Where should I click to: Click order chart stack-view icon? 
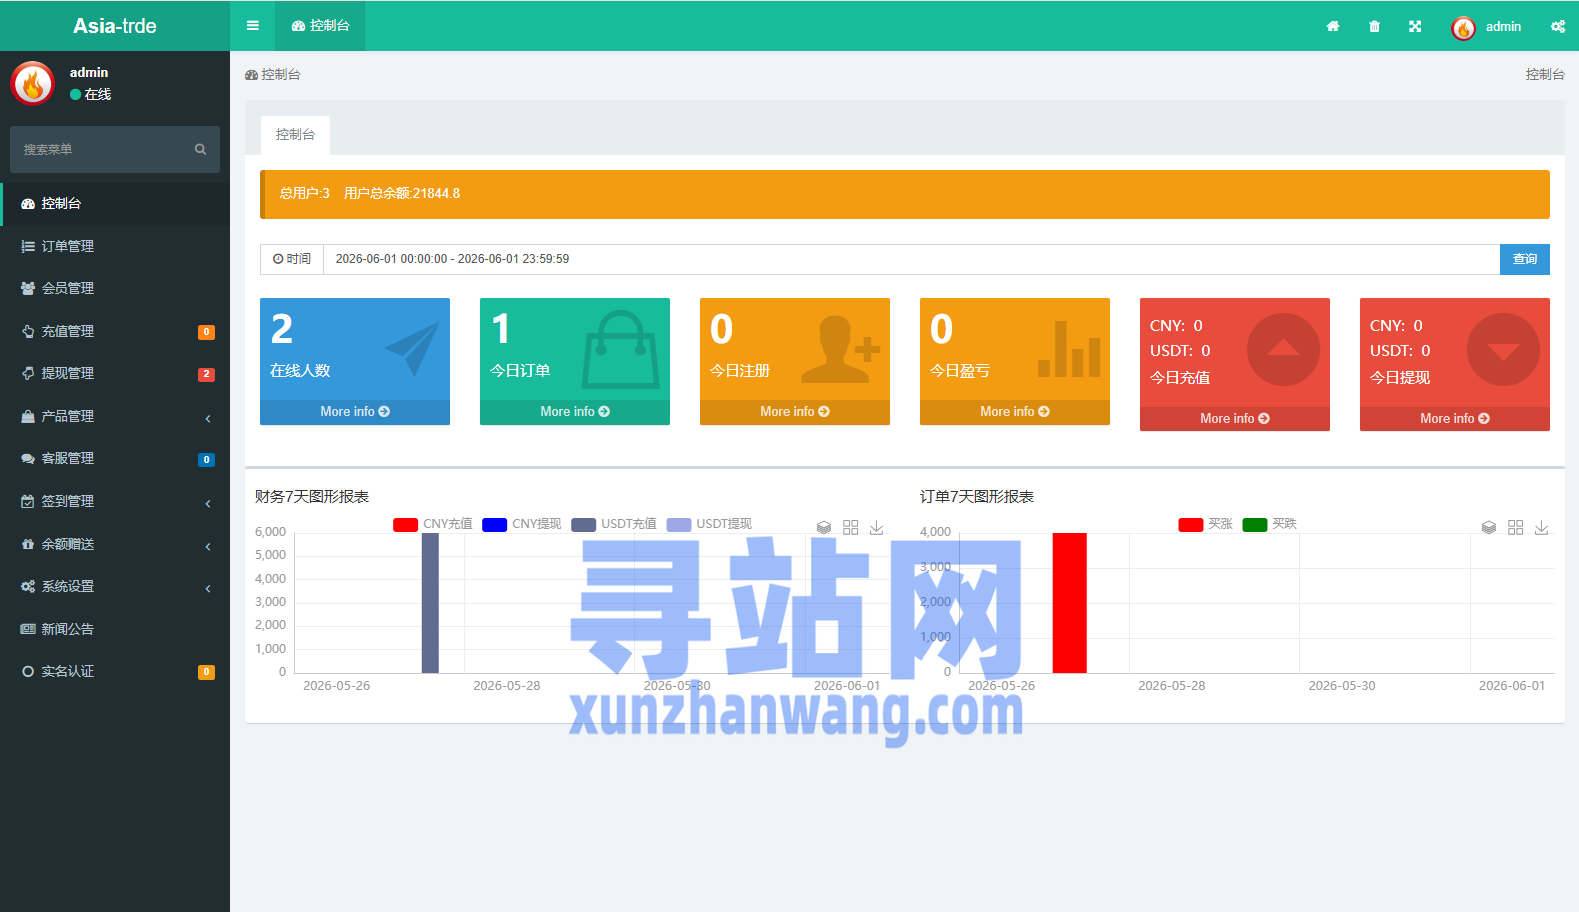point(1489,527)
